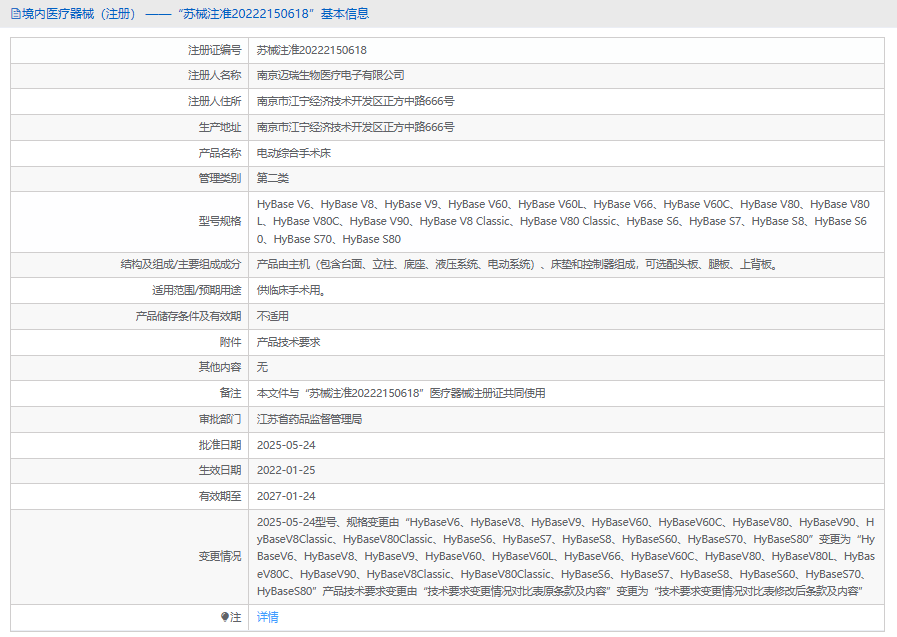The image size is (897, 637).
Task: Click the 管理类别 label
Action: (x=220, y=178)
